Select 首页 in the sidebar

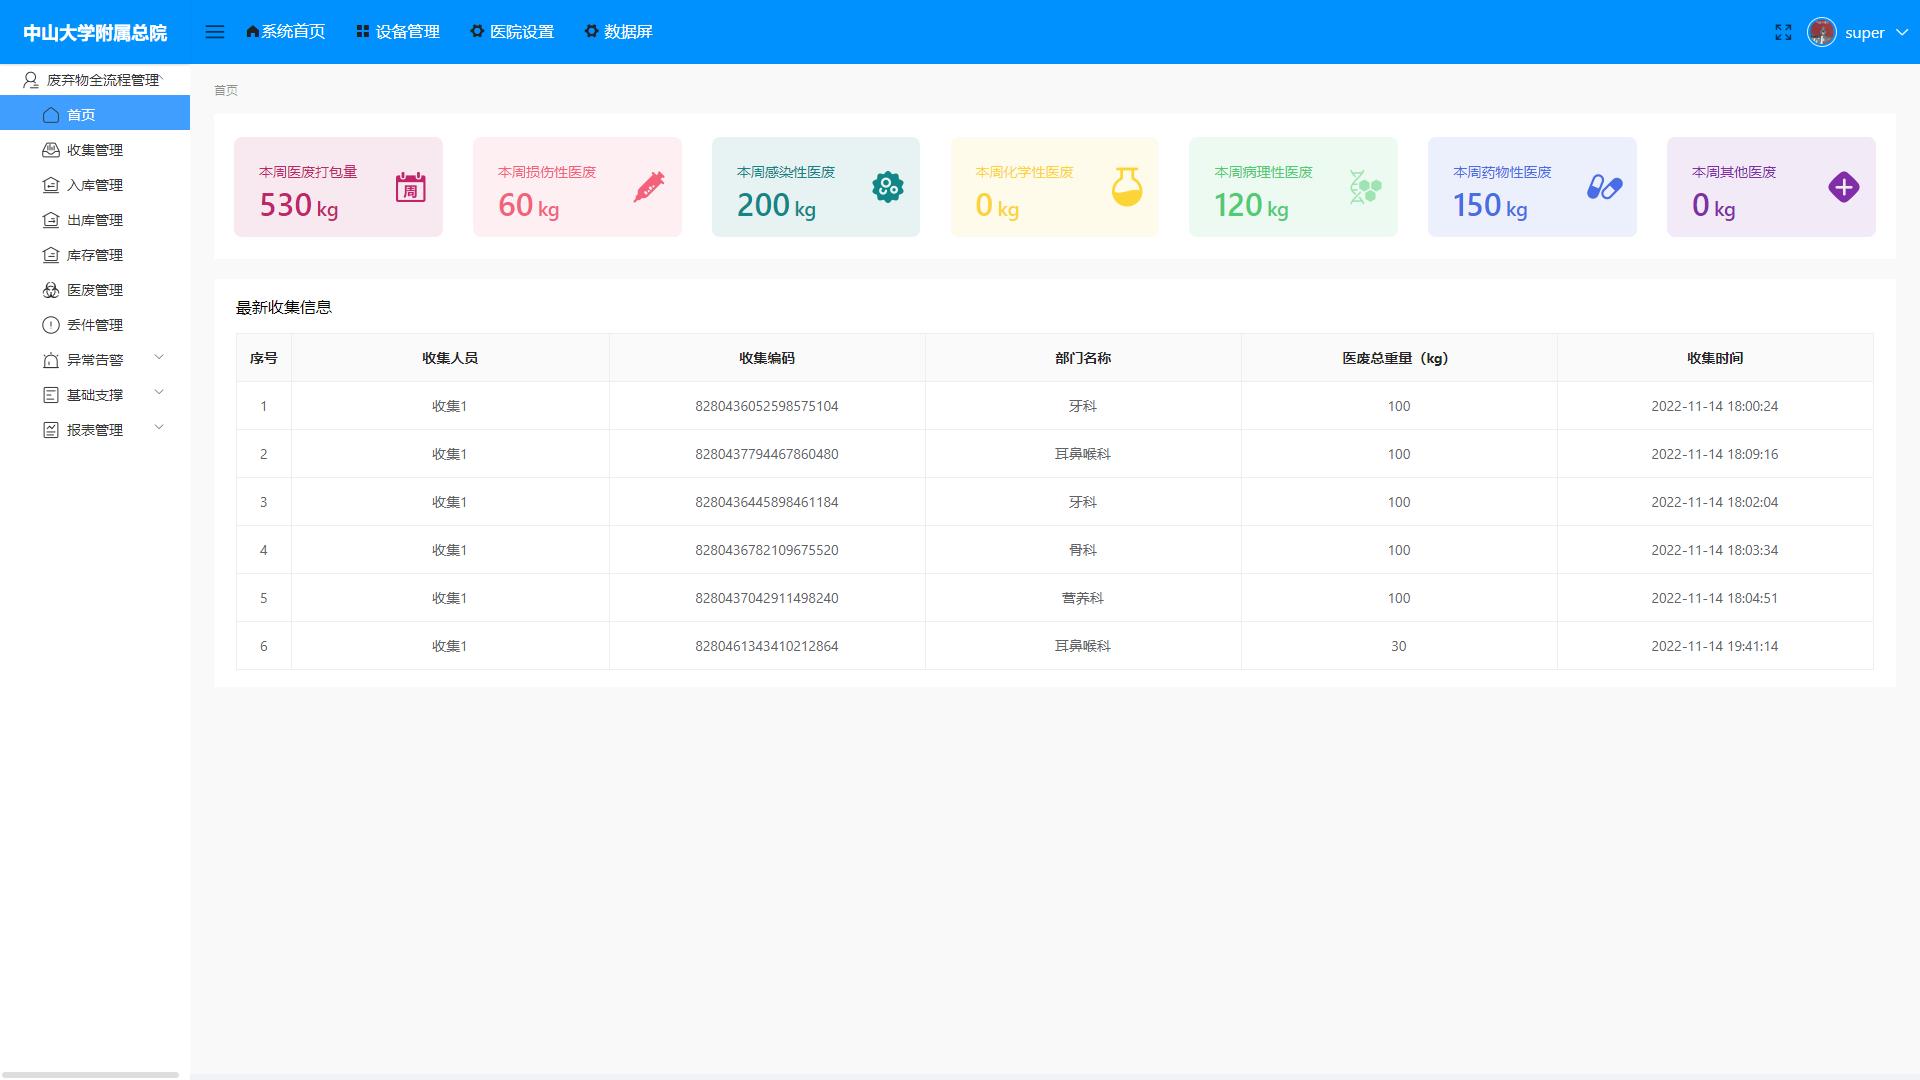[95, 113]
